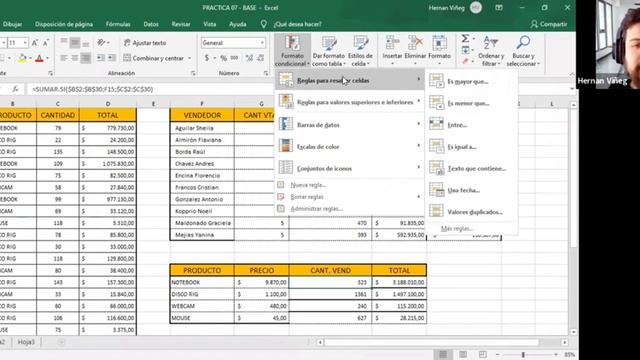Switch to Page Break preview in status bar
Image resolution: width=640 pixels, height=360 pixels.
pos(482,354)
